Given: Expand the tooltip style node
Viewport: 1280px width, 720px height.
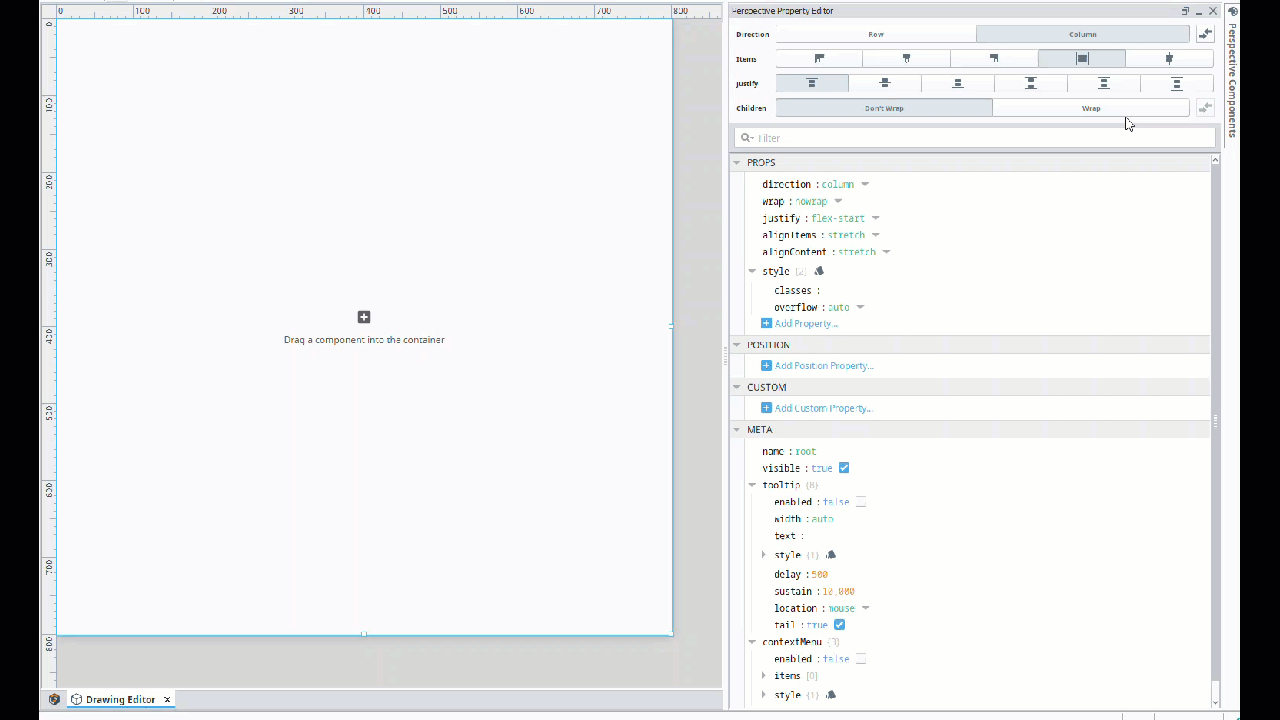Looking at the screenshot, I should (x=764, y=555).
